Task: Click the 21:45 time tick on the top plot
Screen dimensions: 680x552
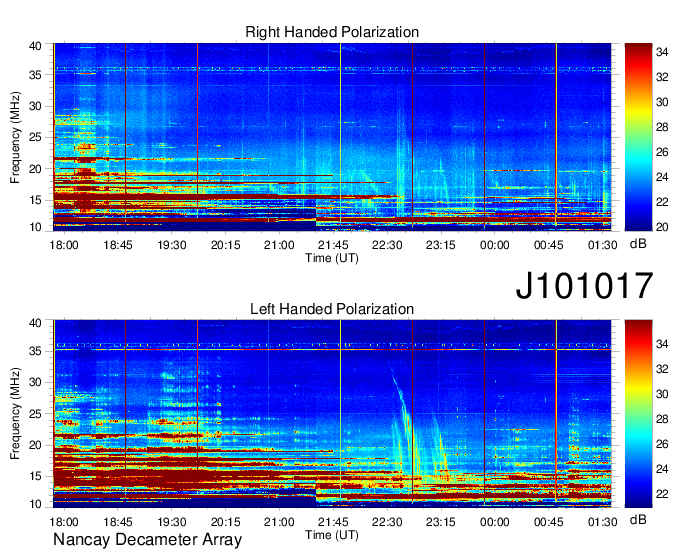Action: (x=333, y=245)
